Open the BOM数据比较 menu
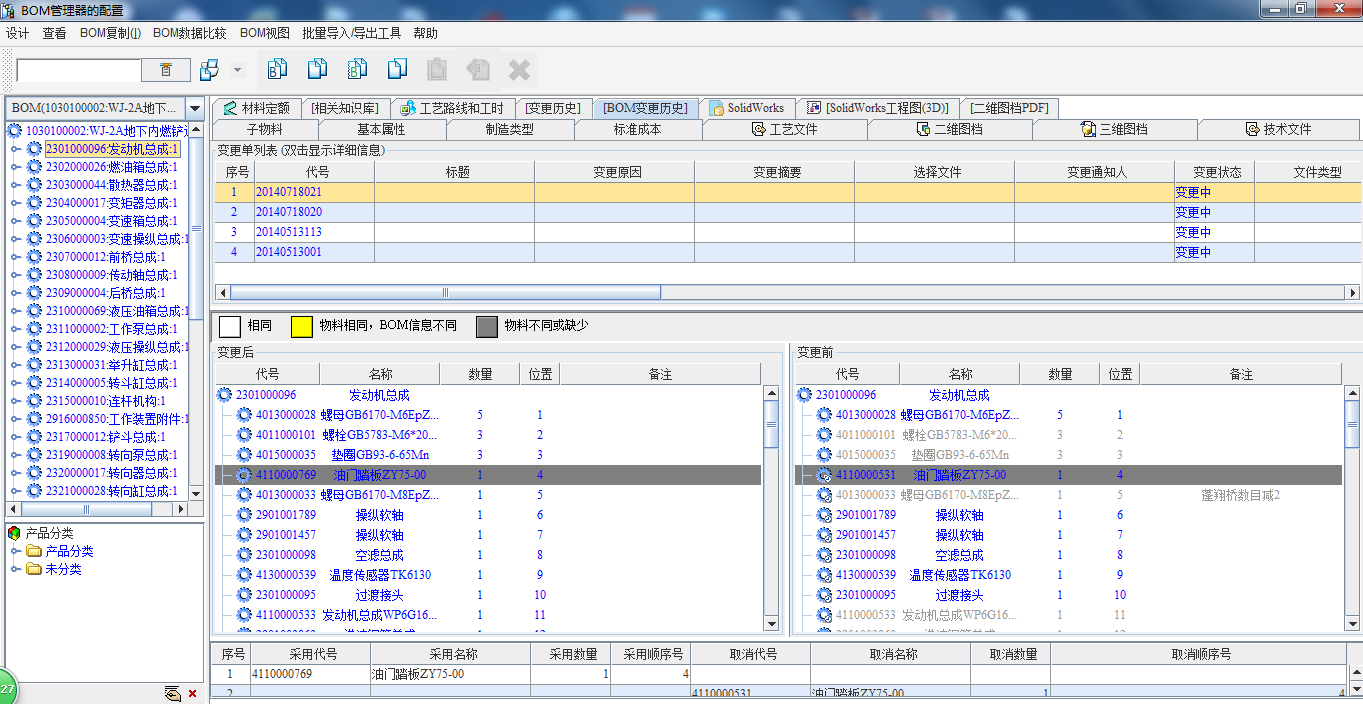Viewport: 1363px width, 704px height. pyautogui.click(x=189, y=33)
